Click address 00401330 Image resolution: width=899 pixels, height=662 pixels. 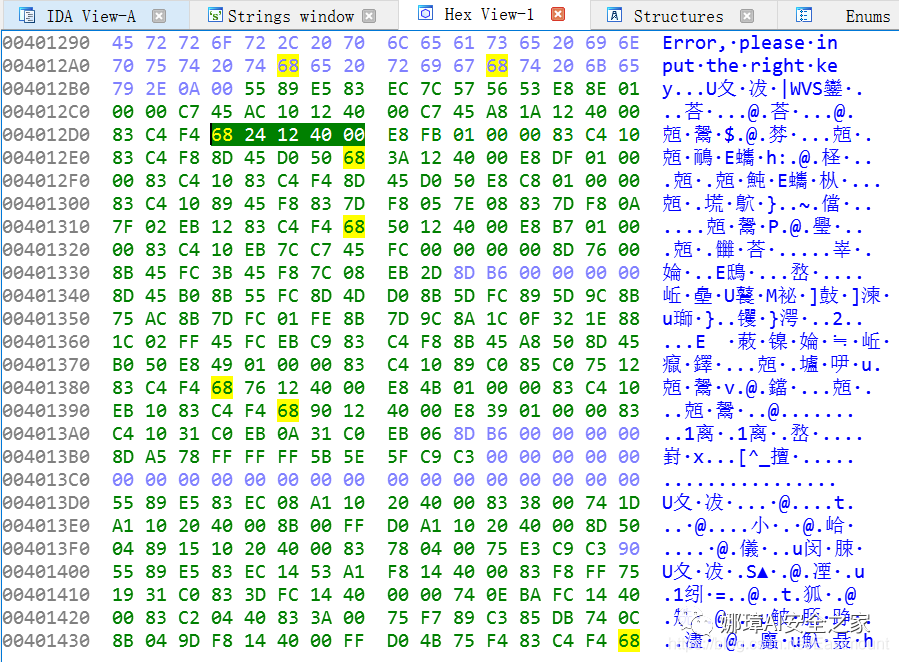click(46, 272)
